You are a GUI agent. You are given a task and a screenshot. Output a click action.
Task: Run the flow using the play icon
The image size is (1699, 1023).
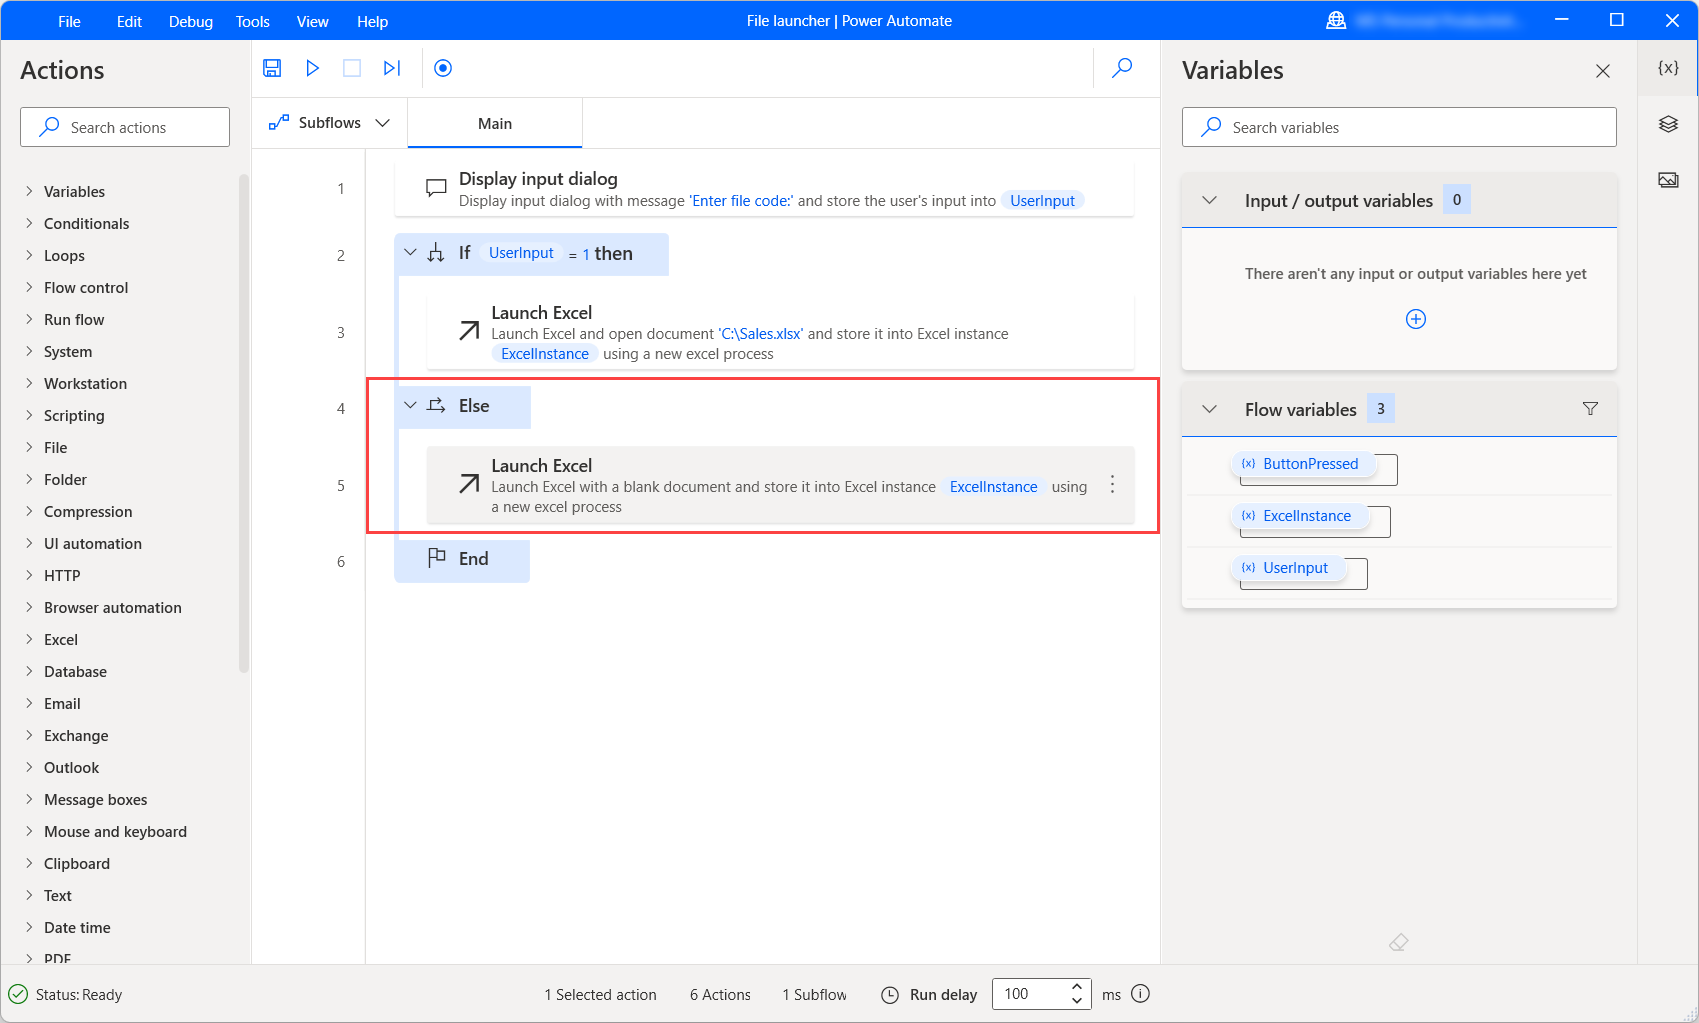pyautogui.click(x=312, y=68)
